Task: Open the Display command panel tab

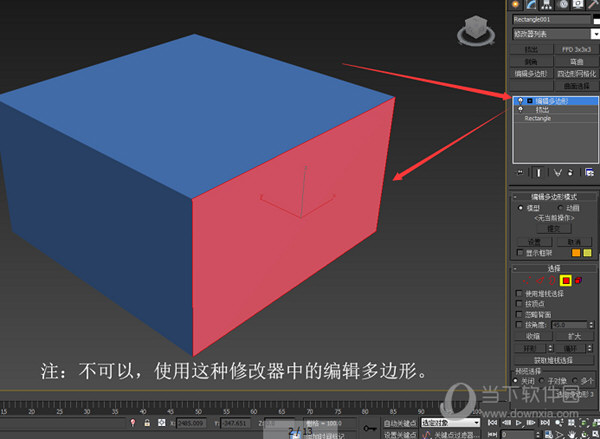Action: coord(577,4)
